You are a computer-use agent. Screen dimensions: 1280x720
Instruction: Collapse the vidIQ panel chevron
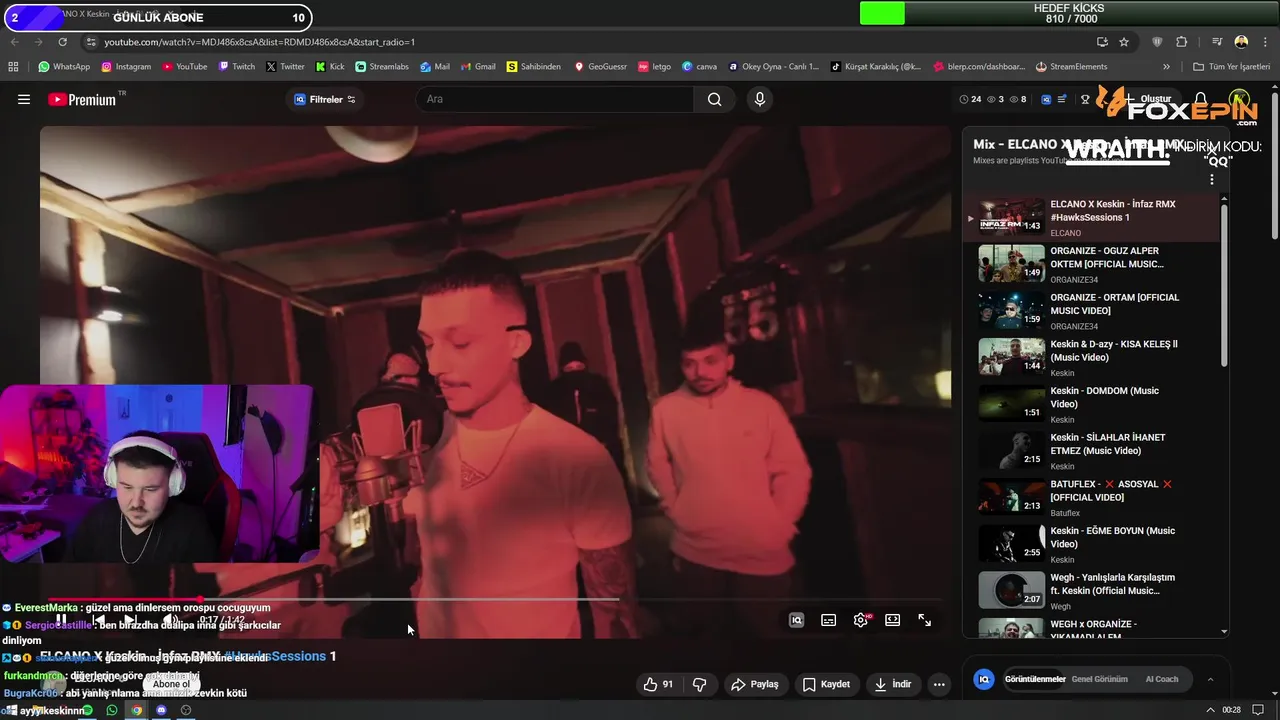(1210, 679)
